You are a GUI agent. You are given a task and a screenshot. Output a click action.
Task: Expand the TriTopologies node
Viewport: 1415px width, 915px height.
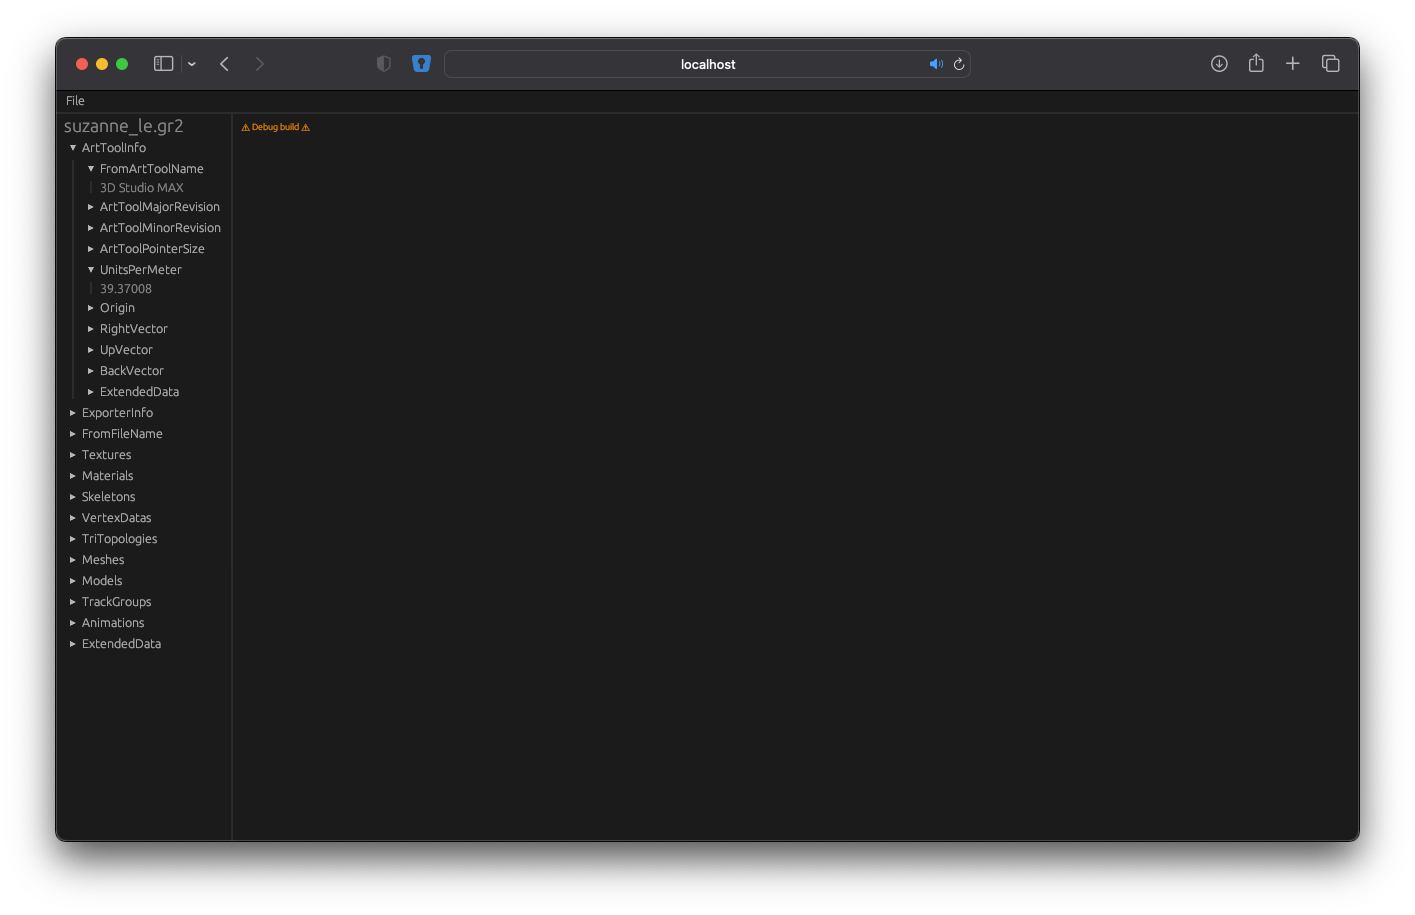(x=73, y=539)
